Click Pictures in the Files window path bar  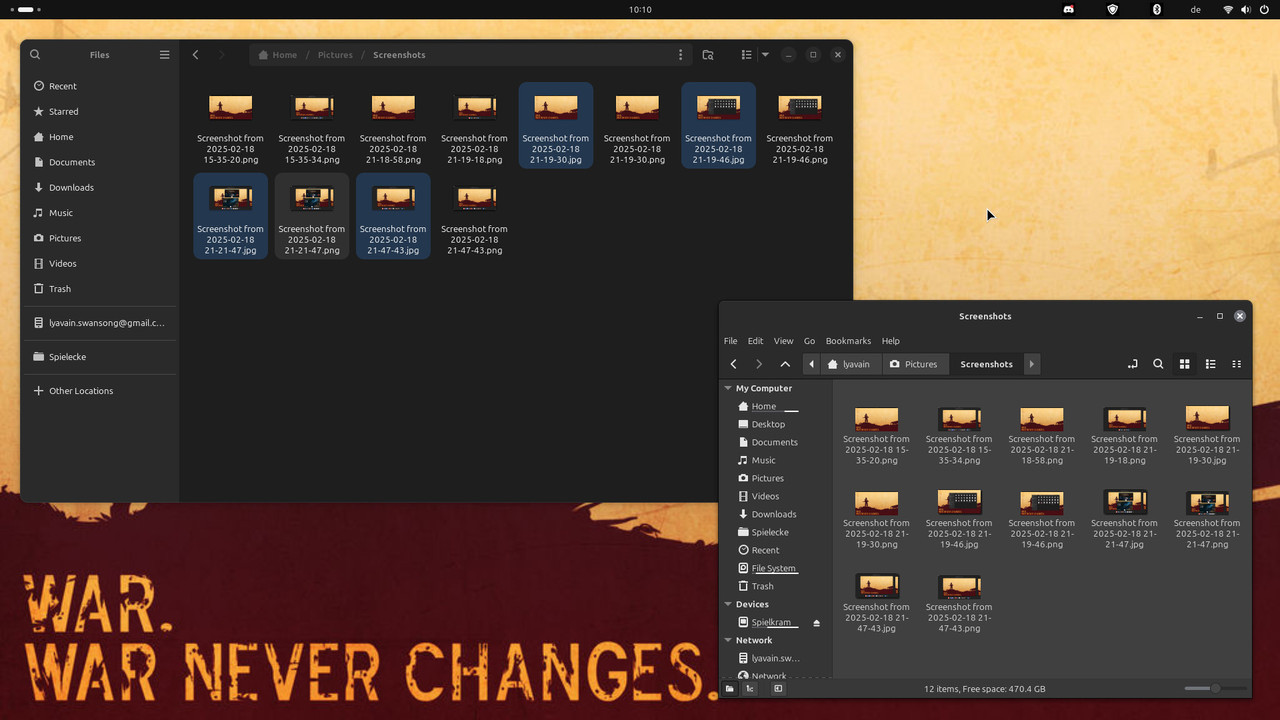click(335, 55)
